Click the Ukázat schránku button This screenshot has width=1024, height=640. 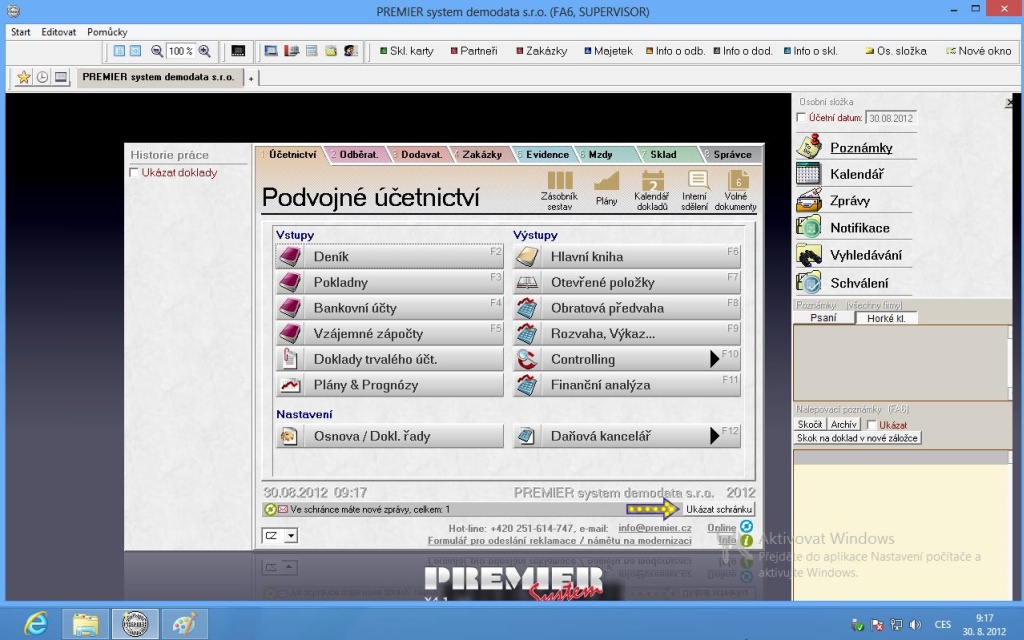(x=718, y=509)
